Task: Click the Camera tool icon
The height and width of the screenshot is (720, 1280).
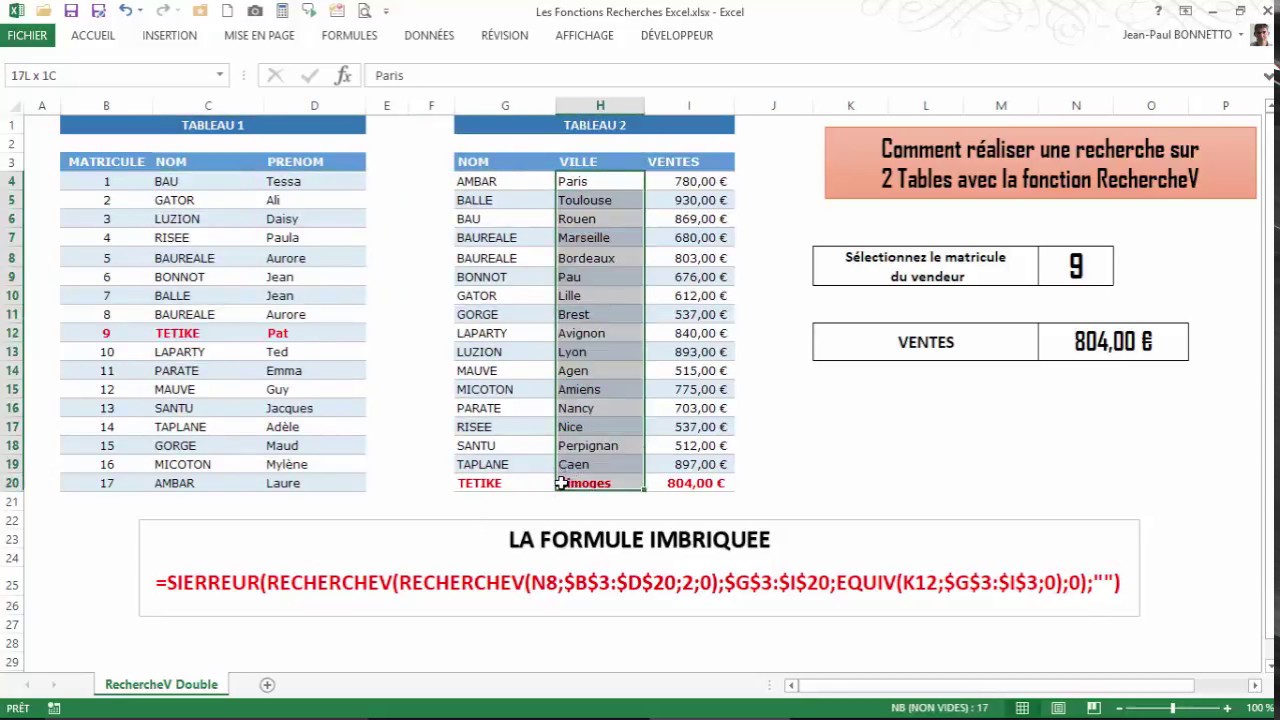Action: pyautogui.click(x=255, y=11)
